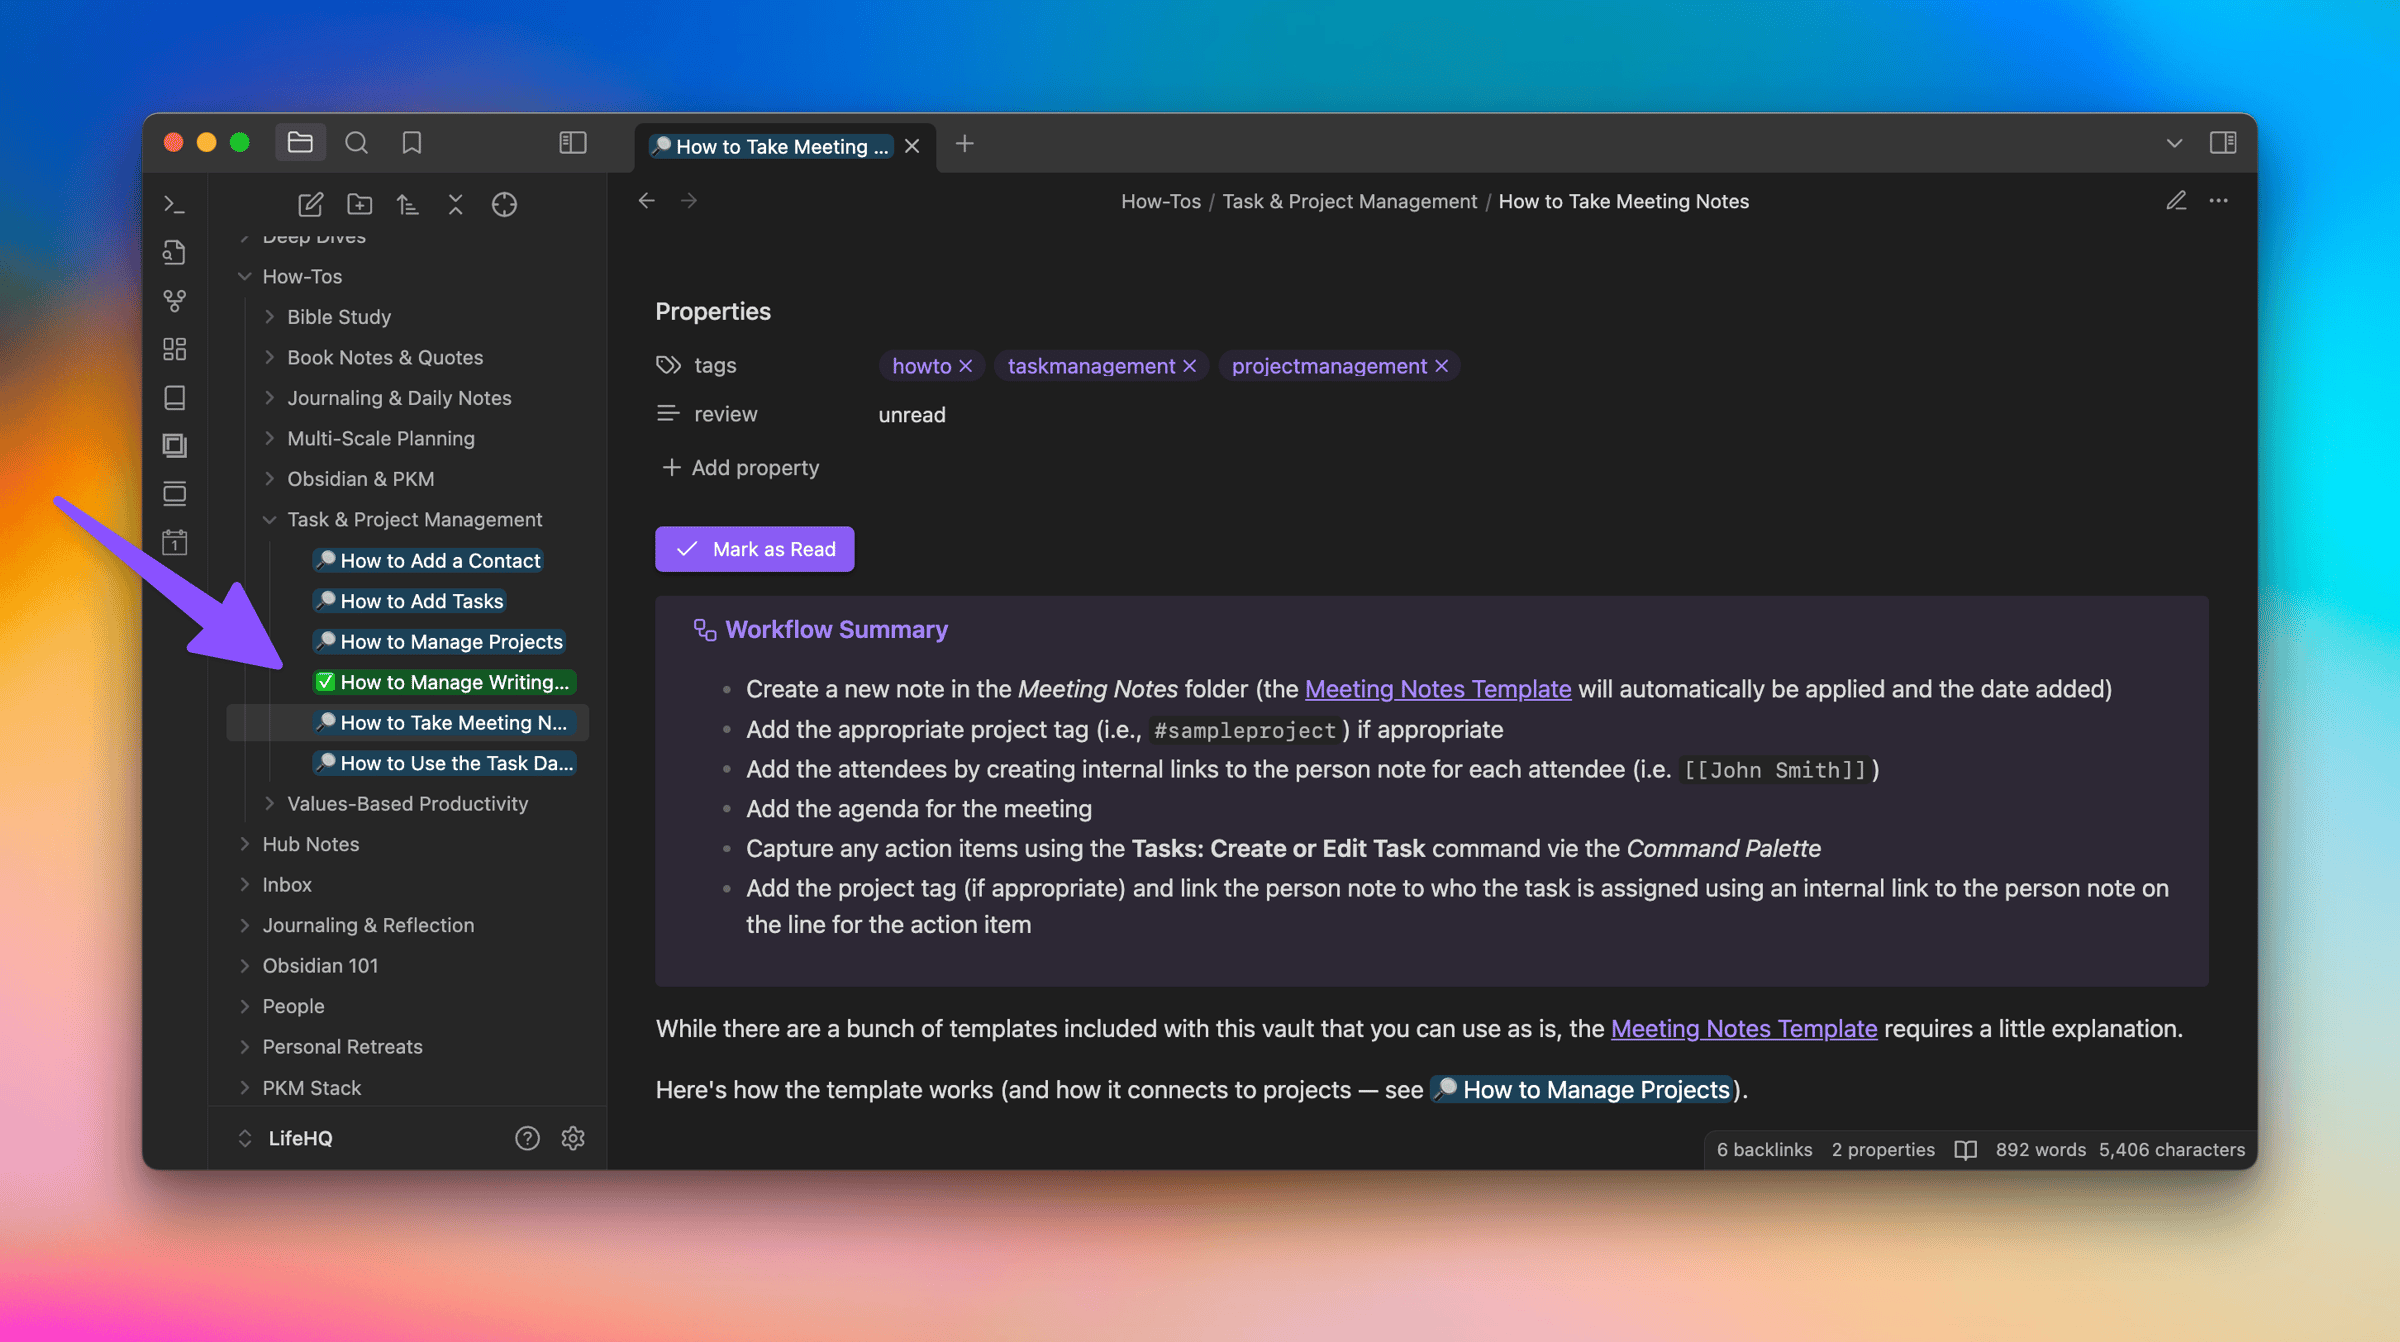Switch to editing mode pencil icon
Viewport: 2400px width, 1342px height.
pos(2175,201)
